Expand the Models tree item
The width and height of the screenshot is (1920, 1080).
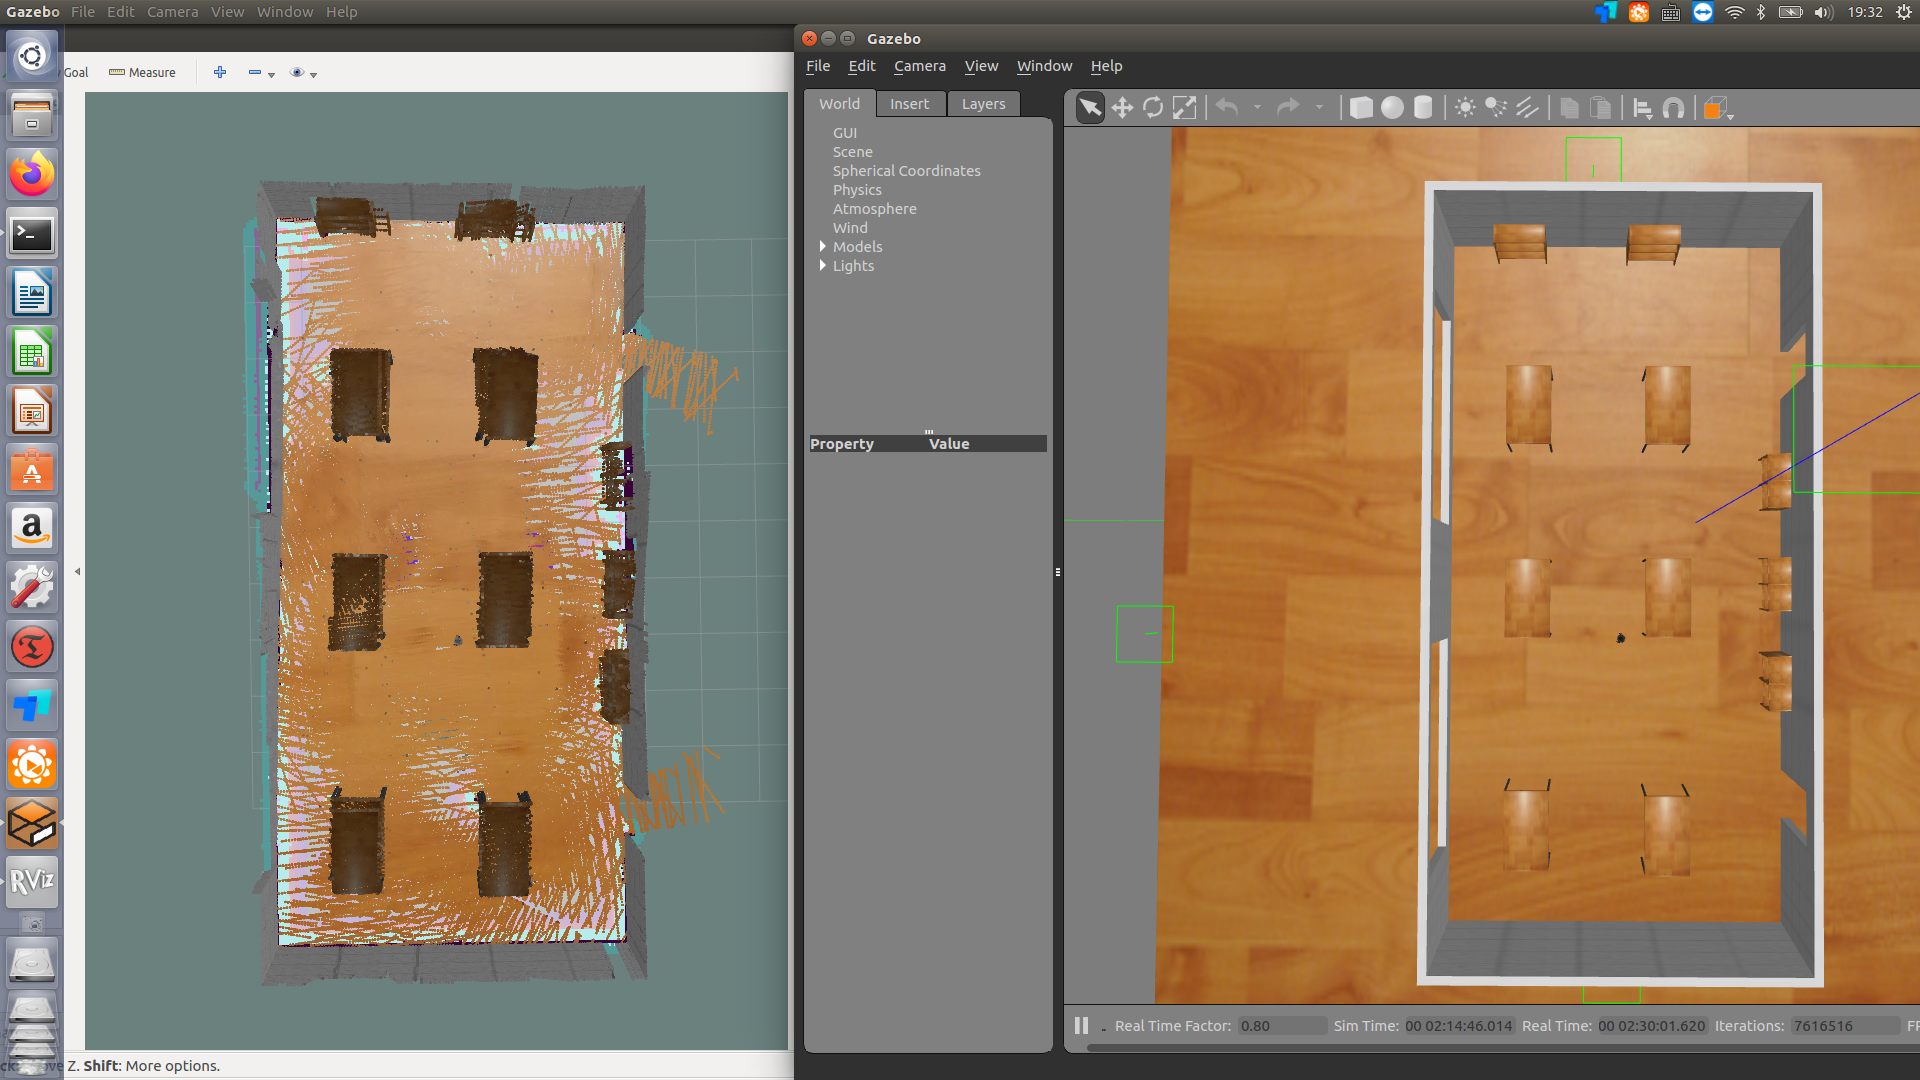pos(822,247)
